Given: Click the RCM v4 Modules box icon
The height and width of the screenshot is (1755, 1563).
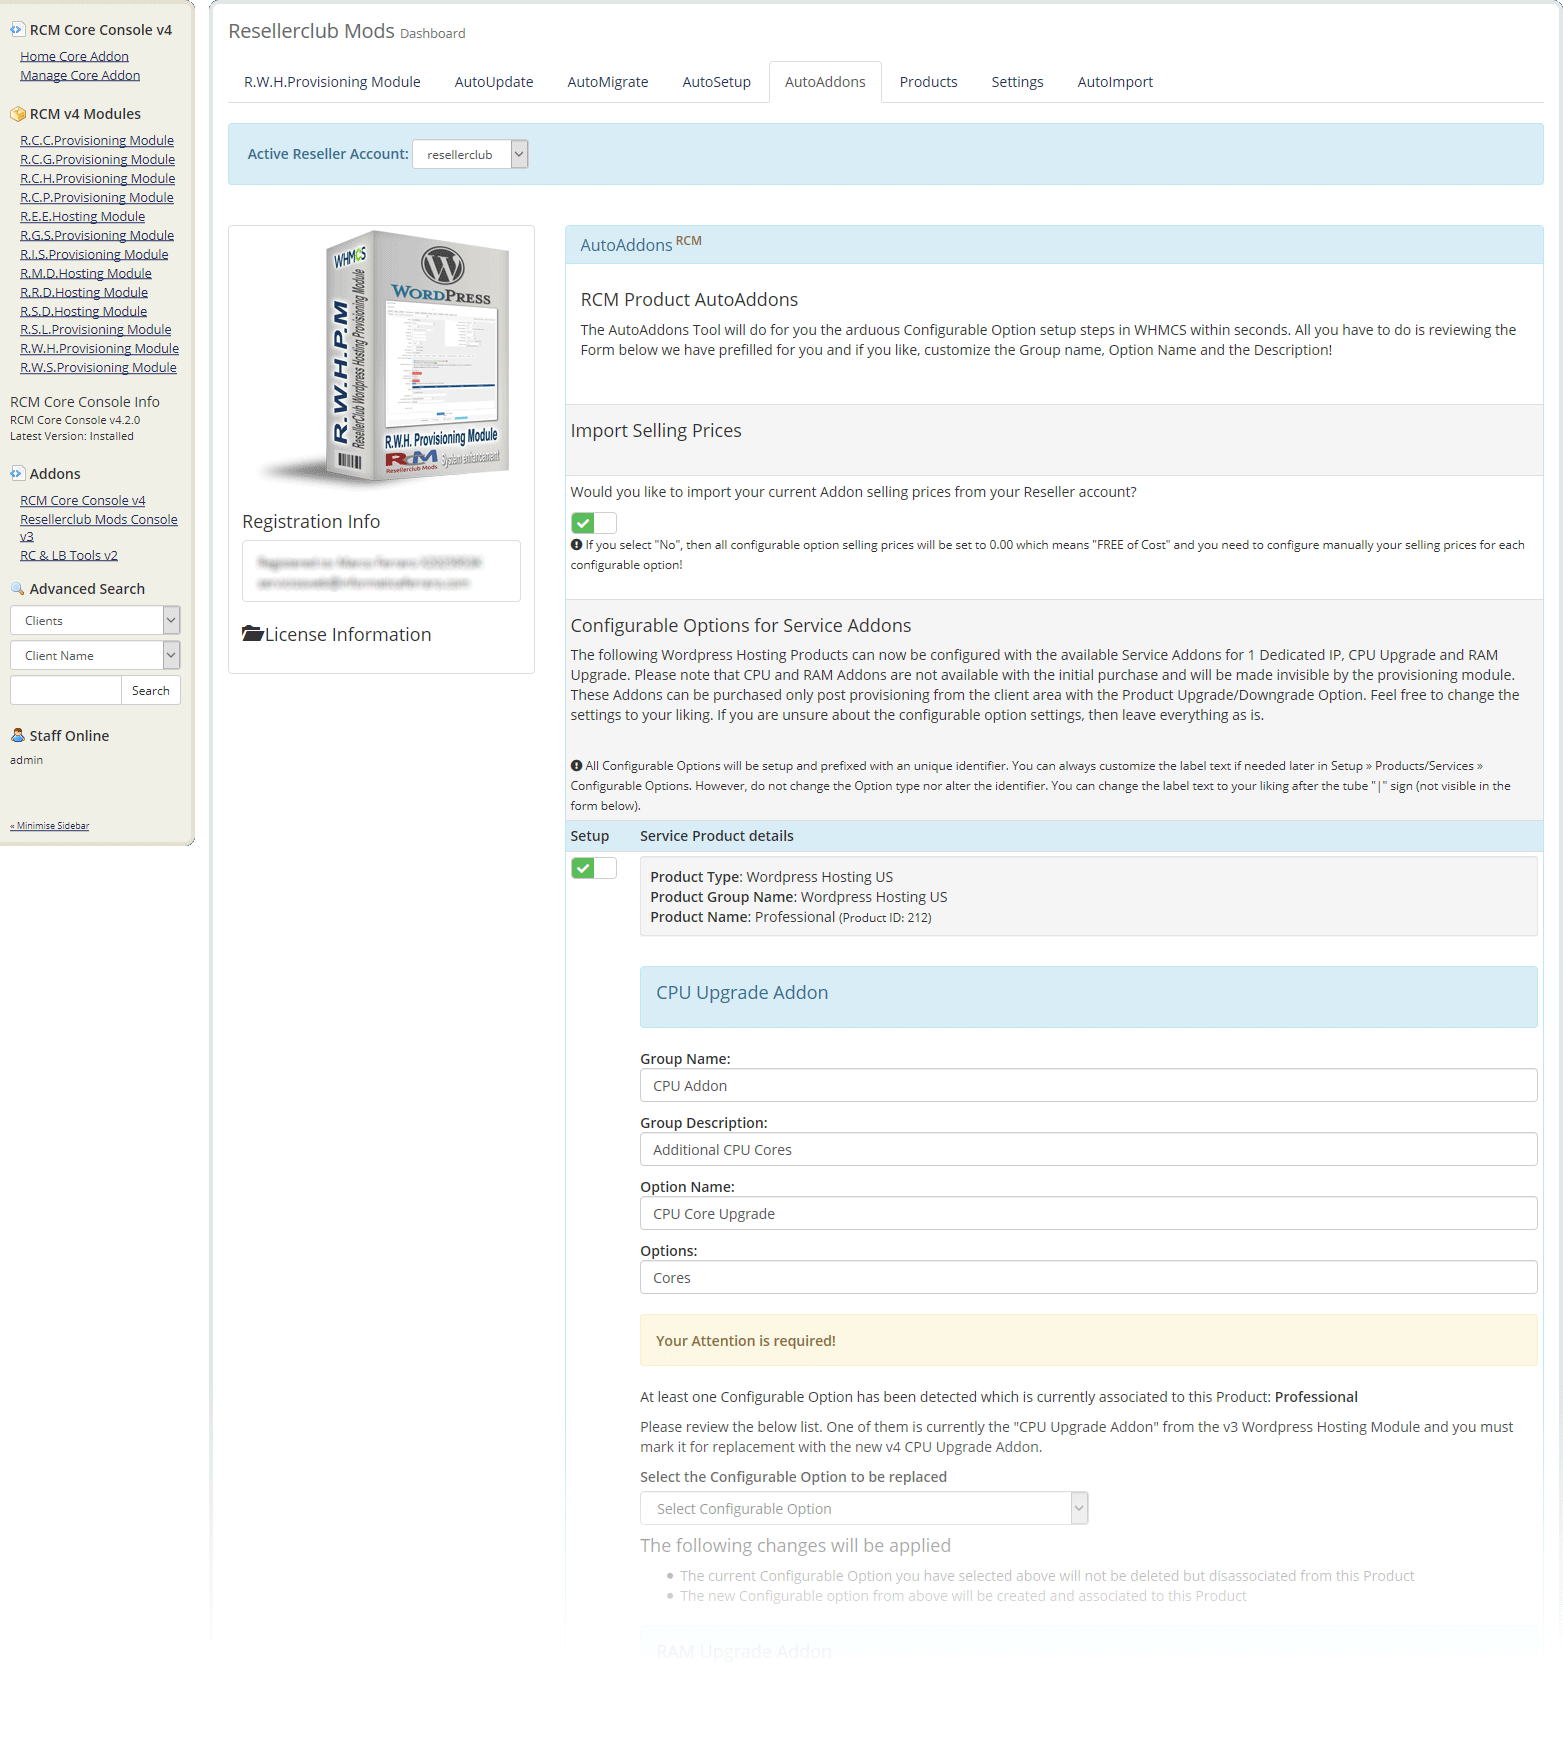Looking at the screenshot, I should pos(17,114).
